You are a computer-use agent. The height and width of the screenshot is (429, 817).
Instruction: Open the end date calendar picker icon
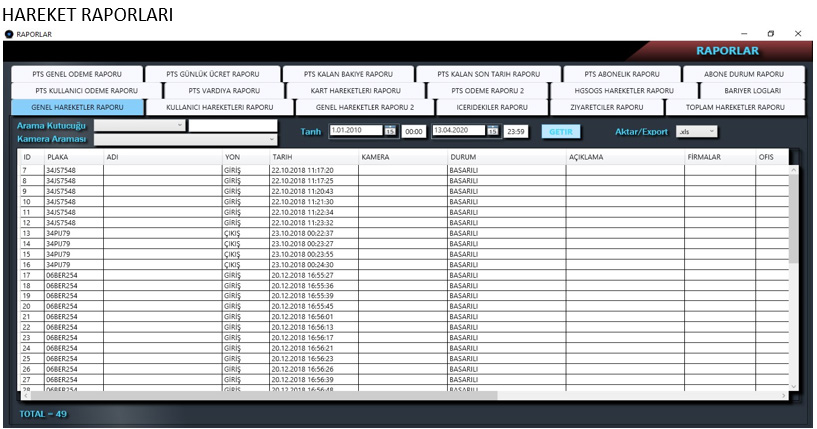[x=493, y=131]
